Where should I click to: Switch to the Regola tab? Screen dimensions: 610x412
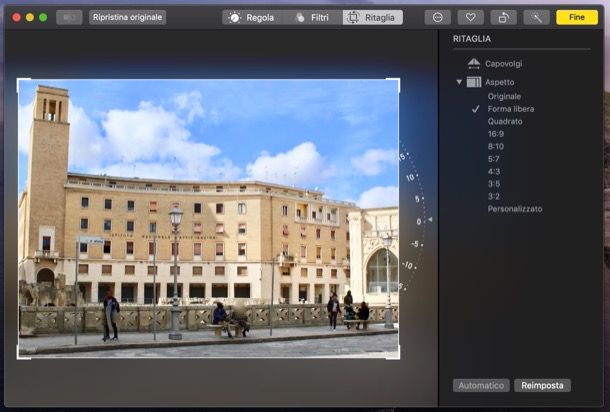pos(252,17)
